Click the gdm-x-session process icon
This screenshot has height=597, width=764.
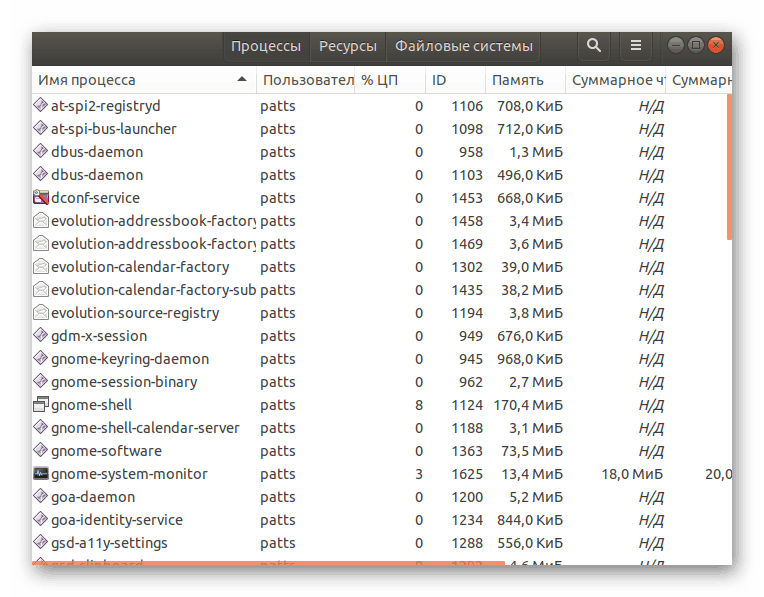pos(40,335)
